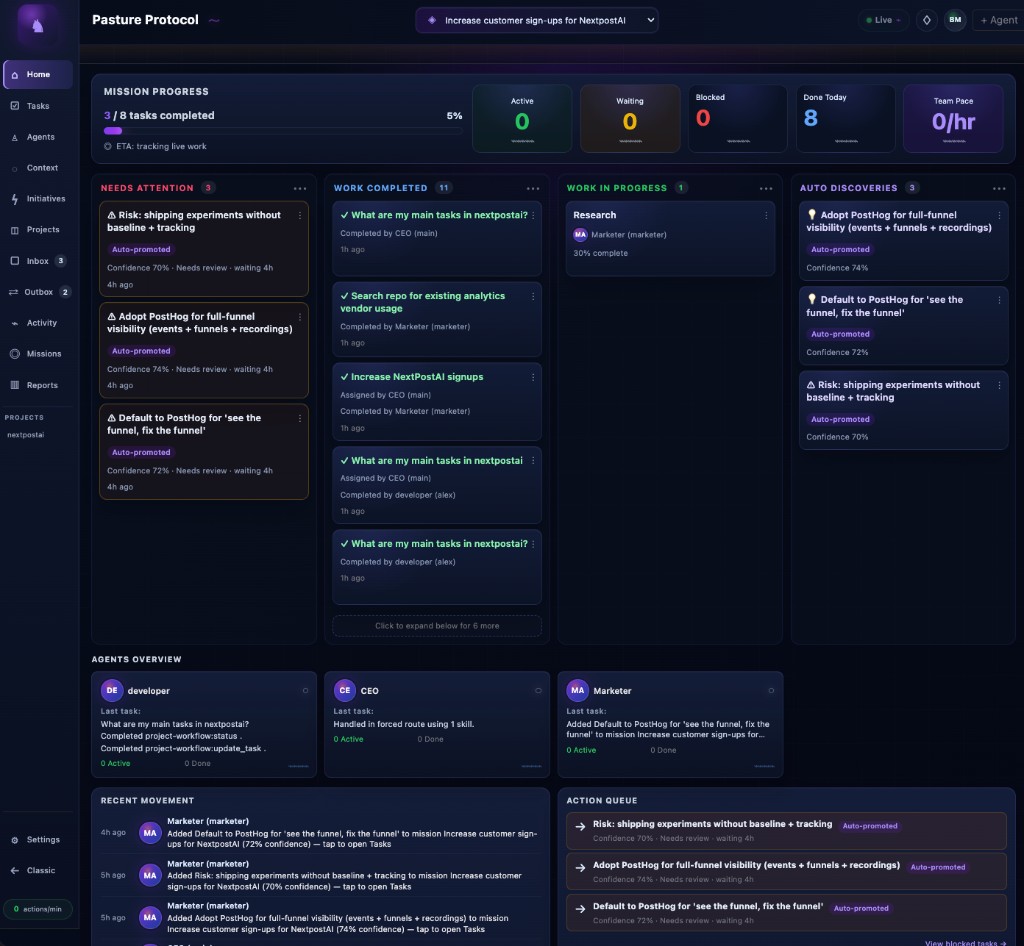Open Action Queue Default to PostHog item
Image resolution: width=1024 pixels, height=946 pixels.
786,913
